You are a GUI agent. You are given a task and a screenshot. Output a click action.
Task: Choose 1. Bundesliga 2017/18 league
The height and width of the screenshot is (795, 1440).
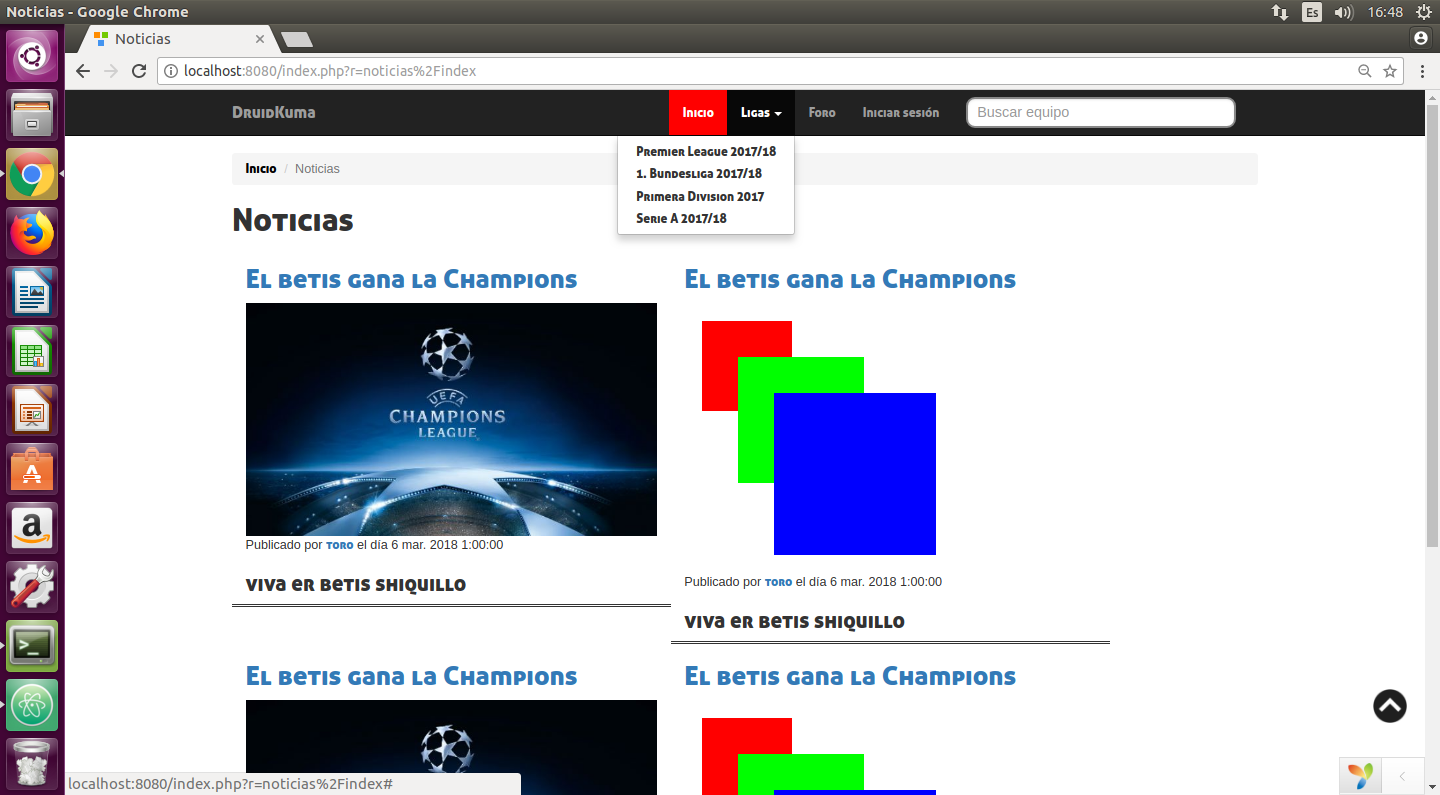(x=699, y=174)
